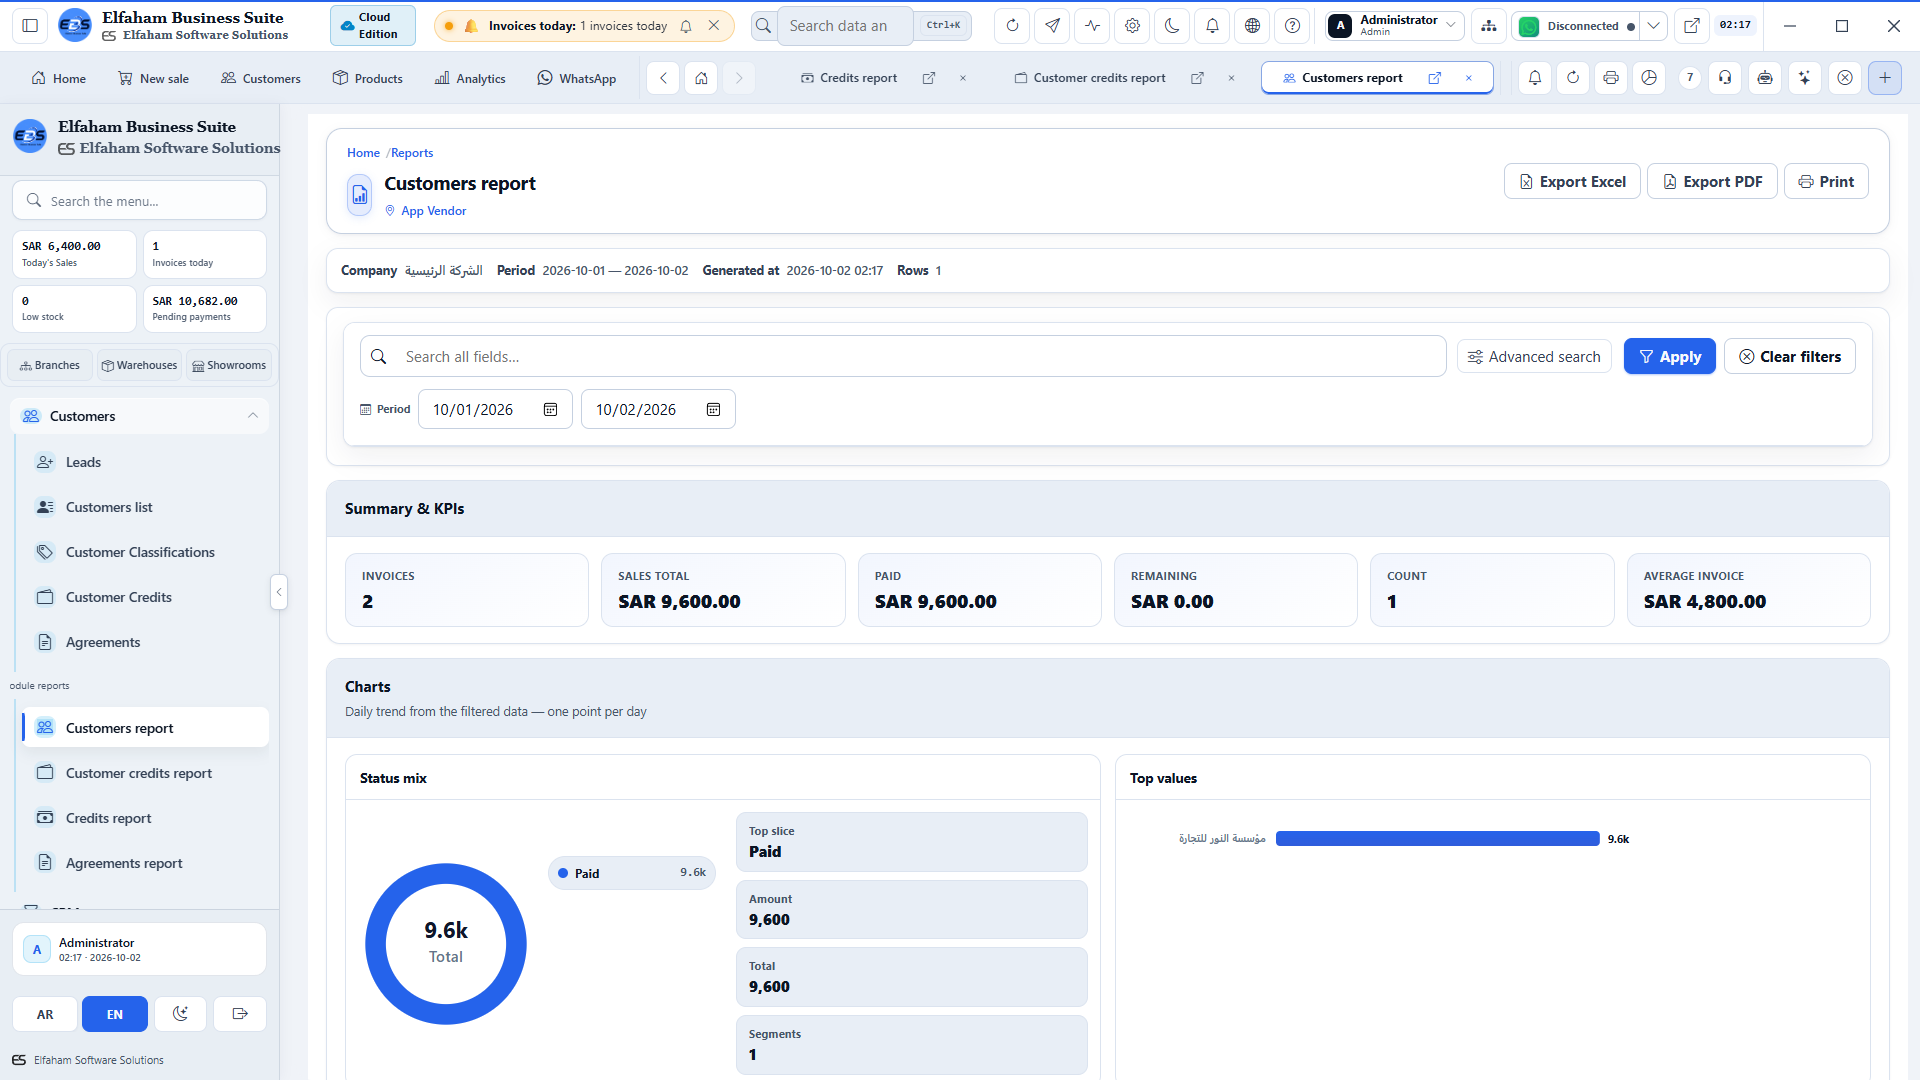The height and width of the screenshot is (1080, 1920).
Task: Collapse the Customers sidebar section
Action: tap(253, 416)
